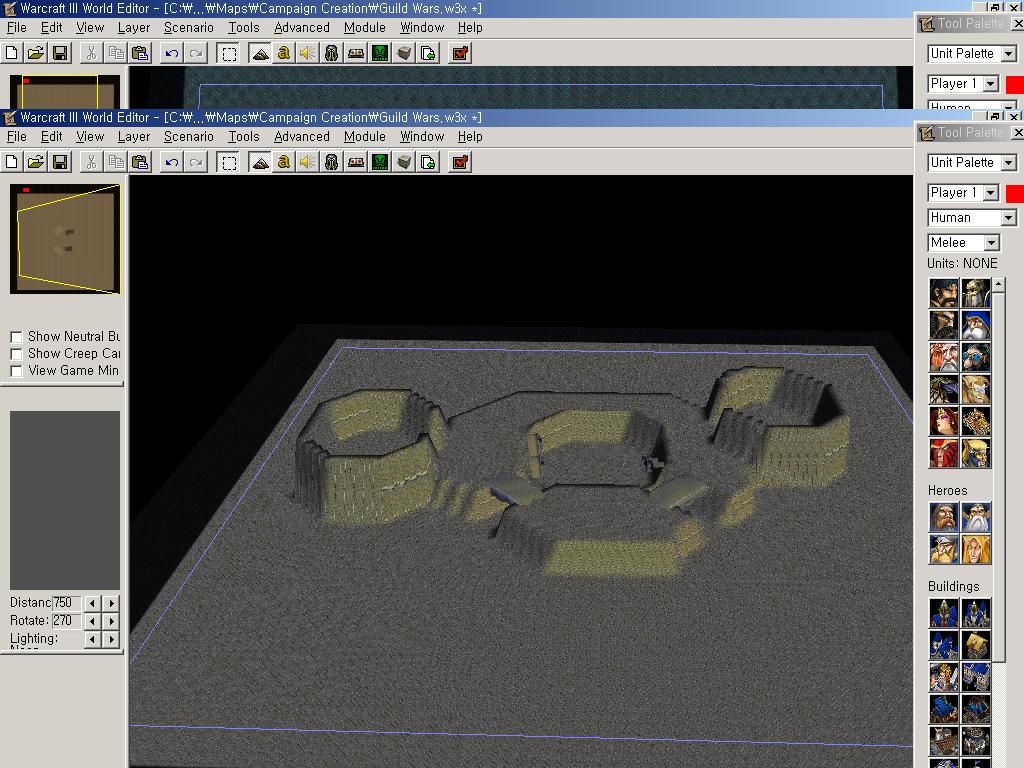This screenshot has width=1024, height=768.
Task: Click Redo arrow in front window toolbar
Action: click(196, 162)
